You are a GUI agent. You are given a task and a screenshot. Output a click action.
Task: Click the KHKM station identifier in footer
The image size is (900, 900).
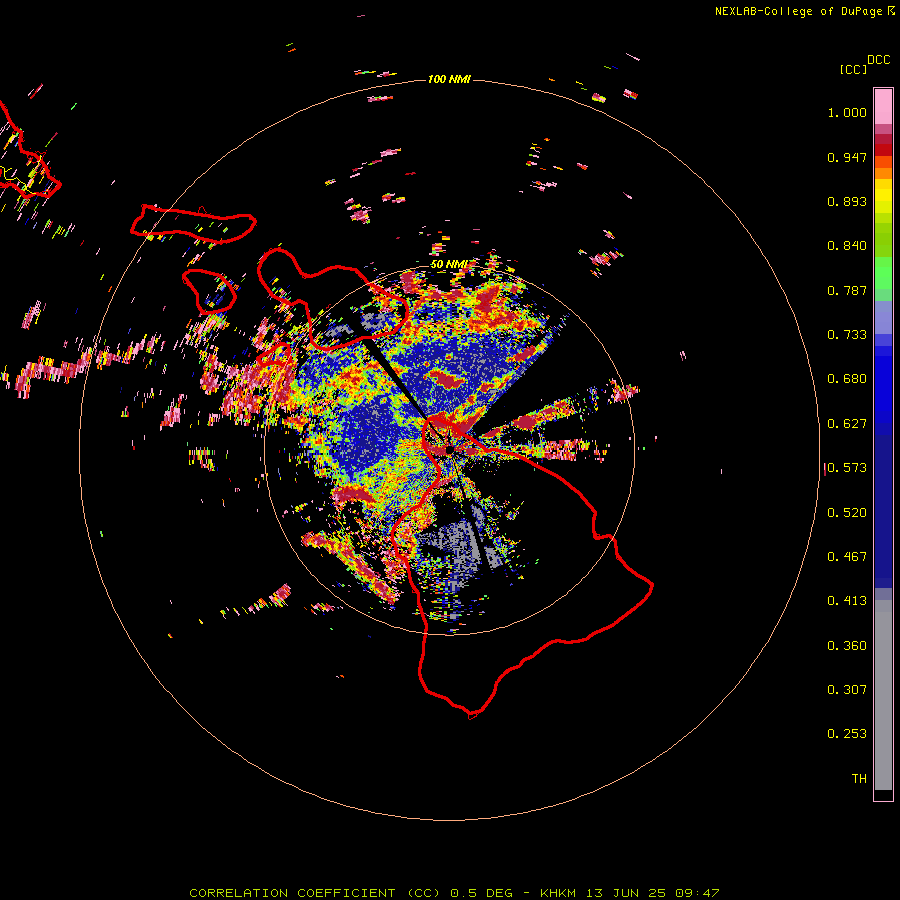click(x=557, y=893)
